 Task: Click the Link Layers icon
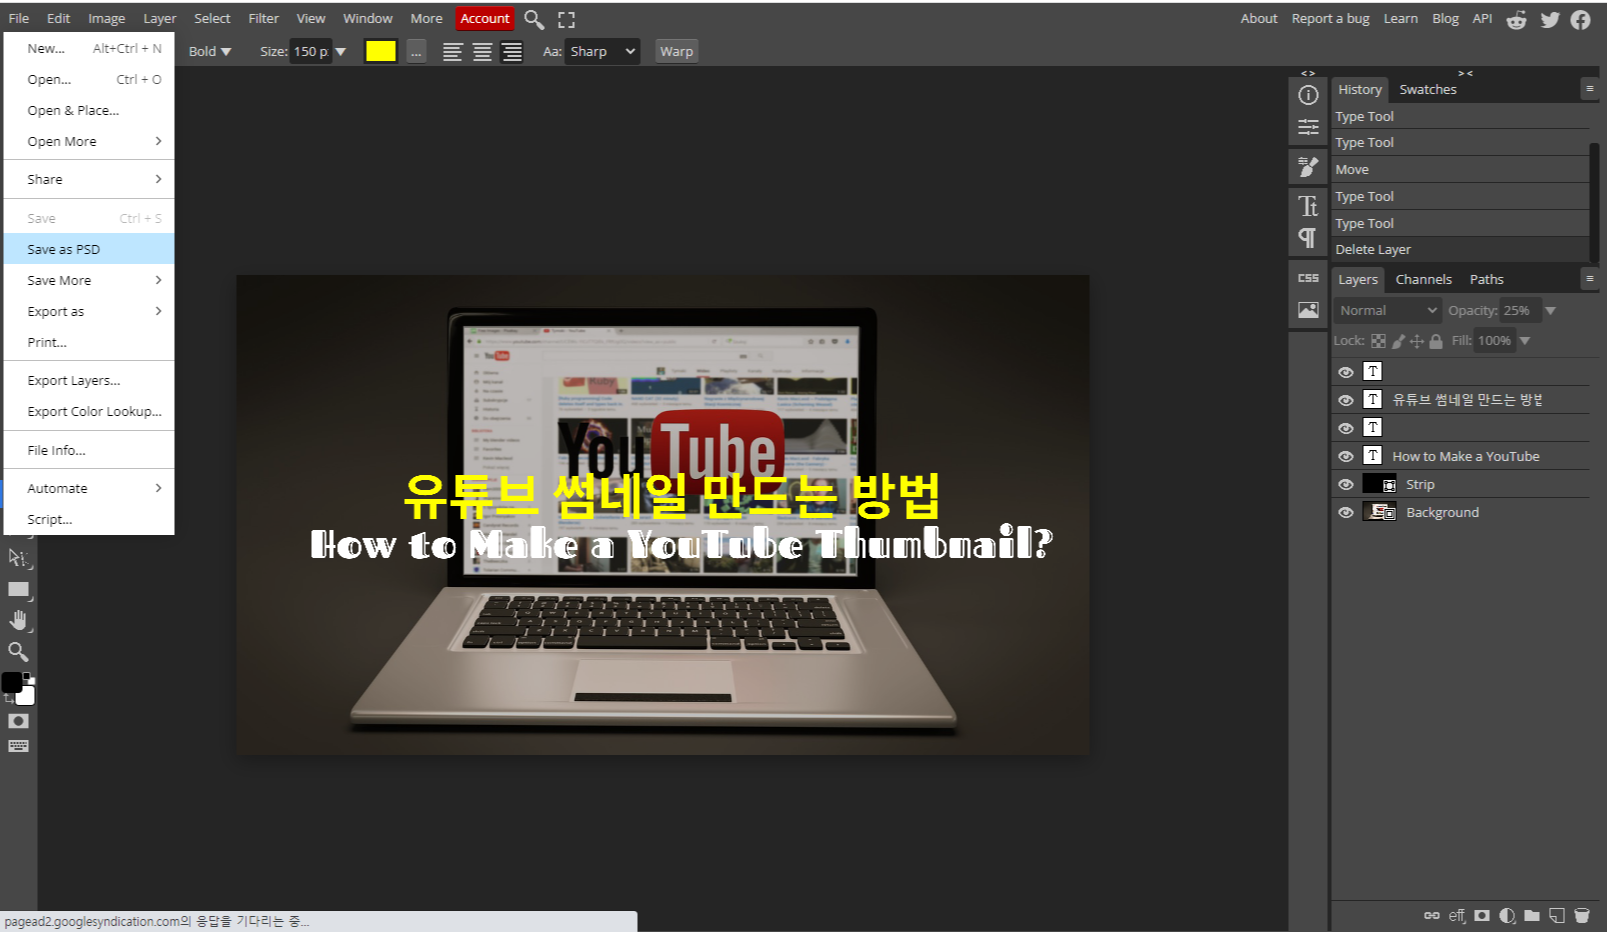click(x=1432, y=915)
